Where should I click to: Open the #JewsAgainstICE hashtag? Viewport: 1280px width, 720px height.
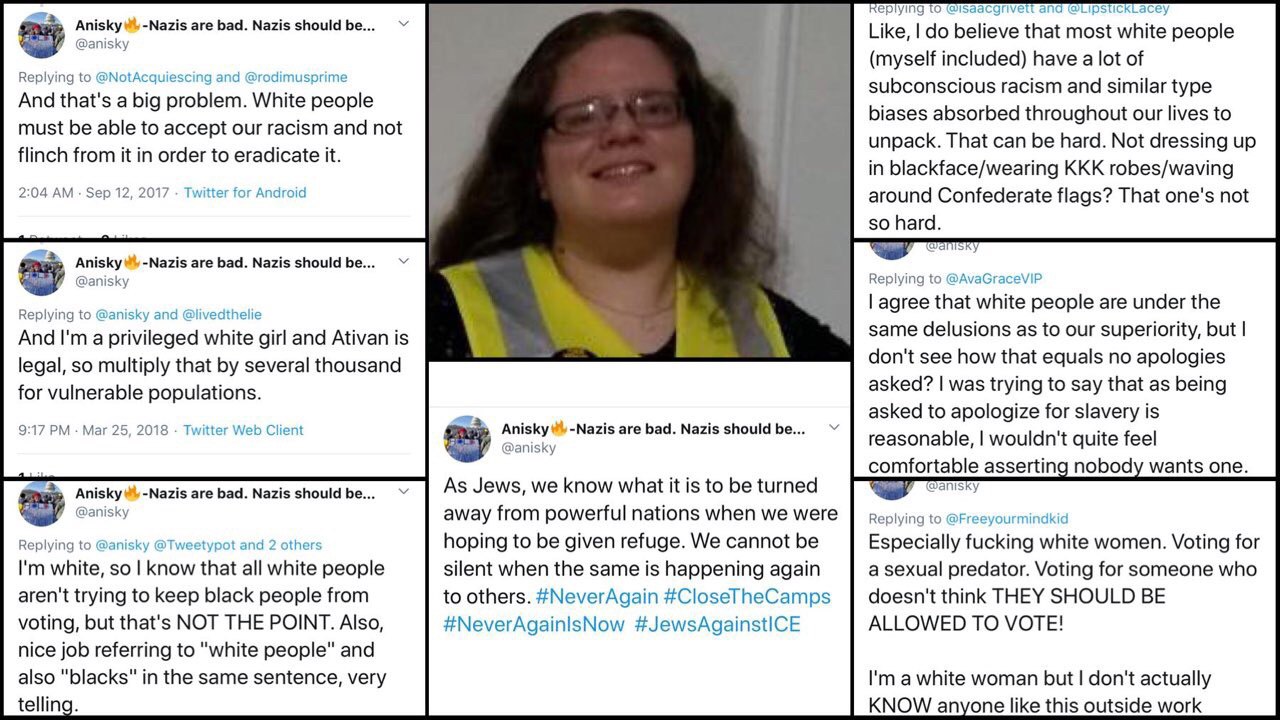pyautogui.click(x=717, y=625)
